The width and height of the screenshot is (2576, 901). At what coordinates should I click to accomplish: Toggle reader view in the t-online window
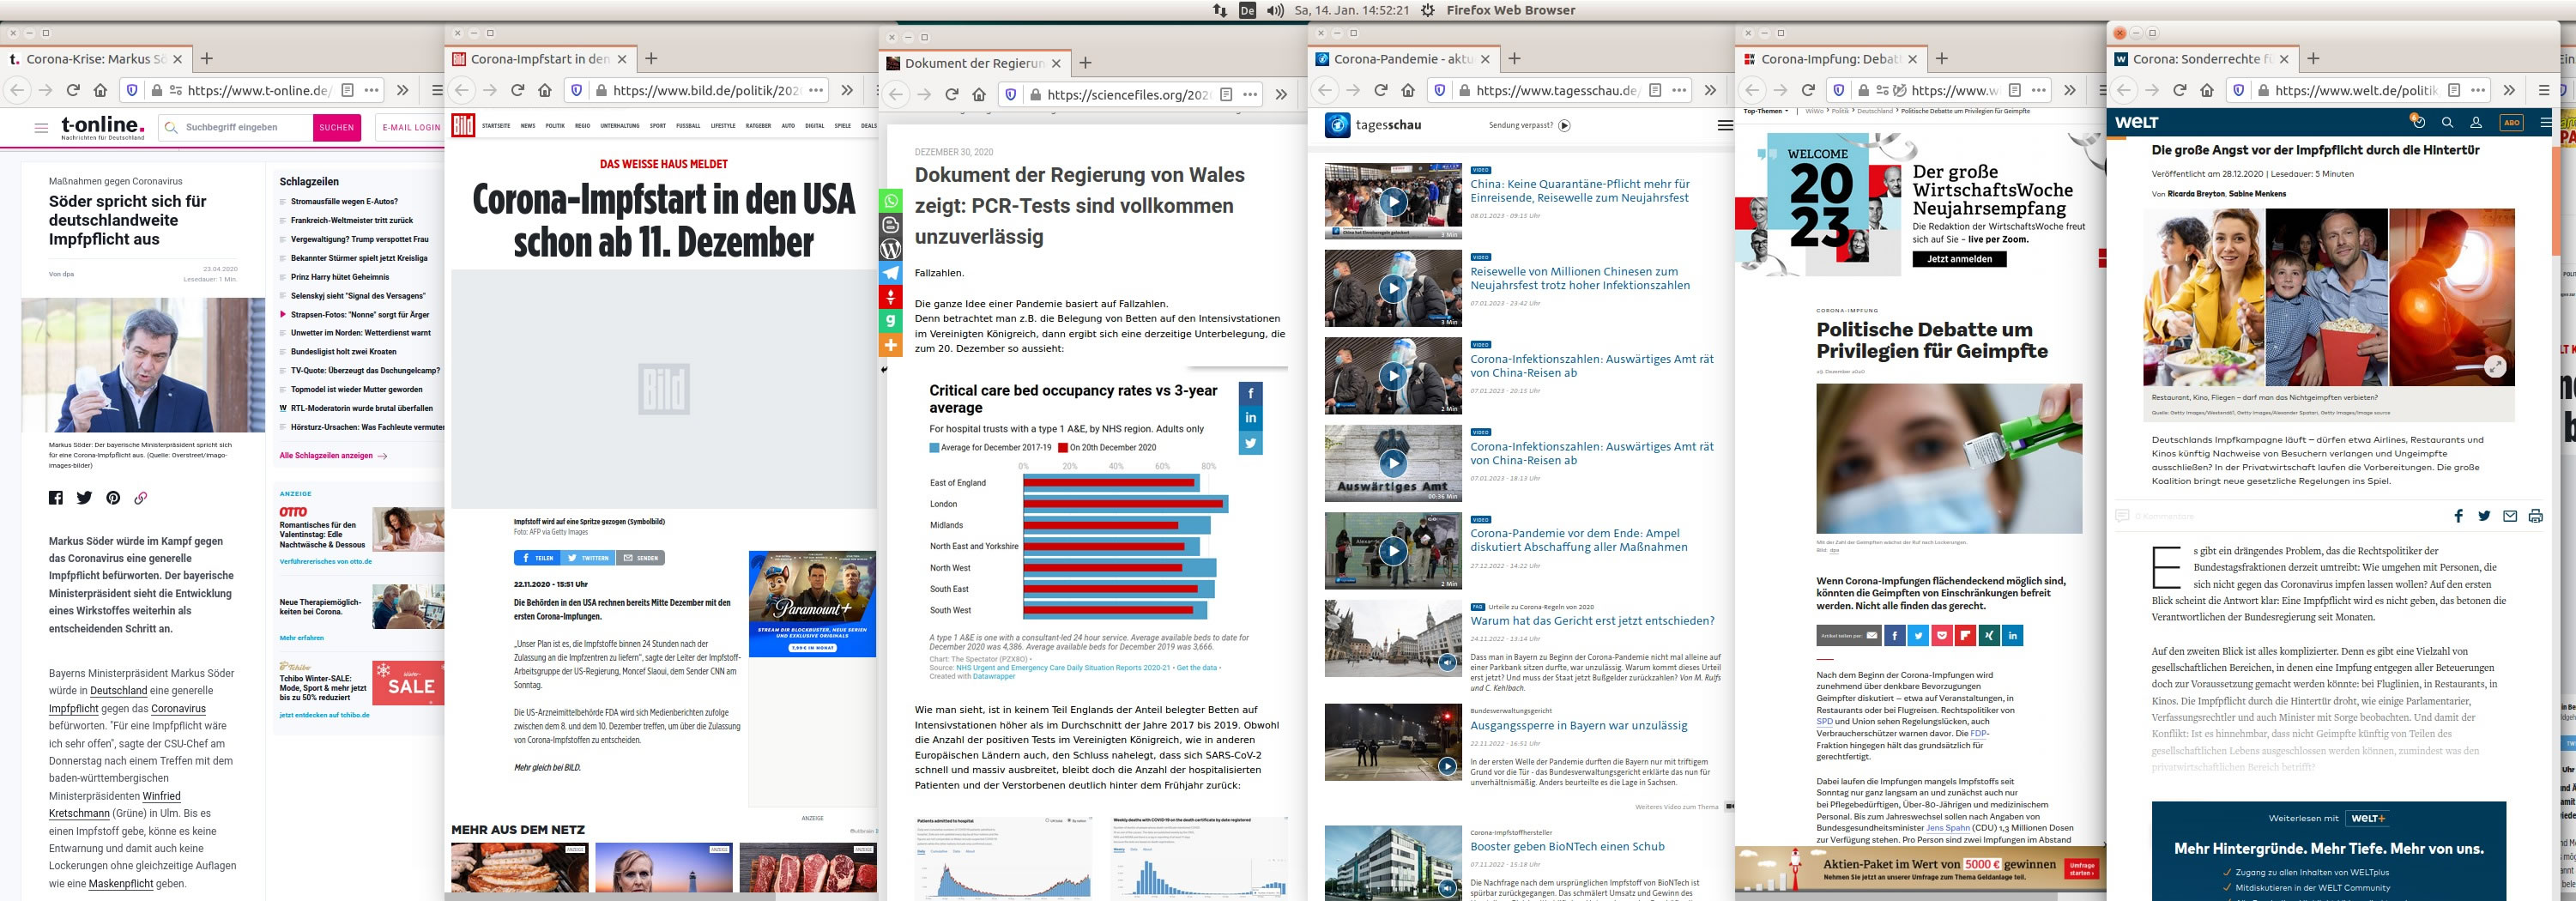point(348,90)
